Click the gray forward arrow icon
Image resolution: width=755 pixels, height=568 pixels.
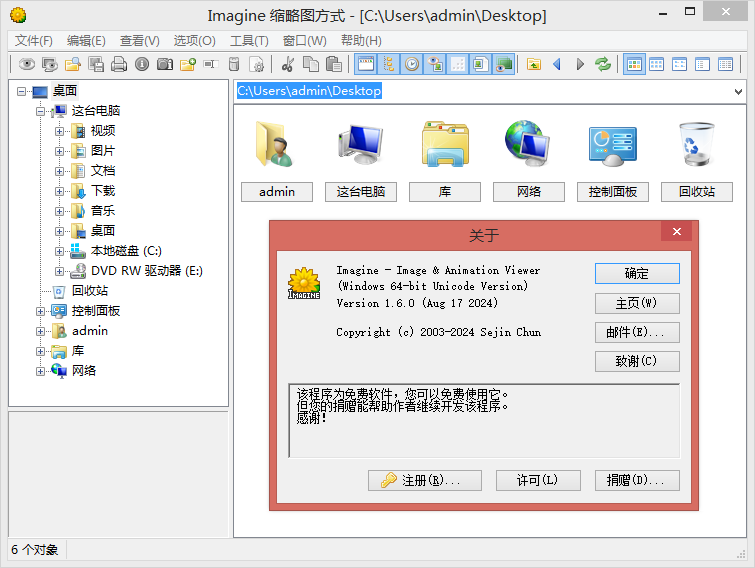coord(580,64)
